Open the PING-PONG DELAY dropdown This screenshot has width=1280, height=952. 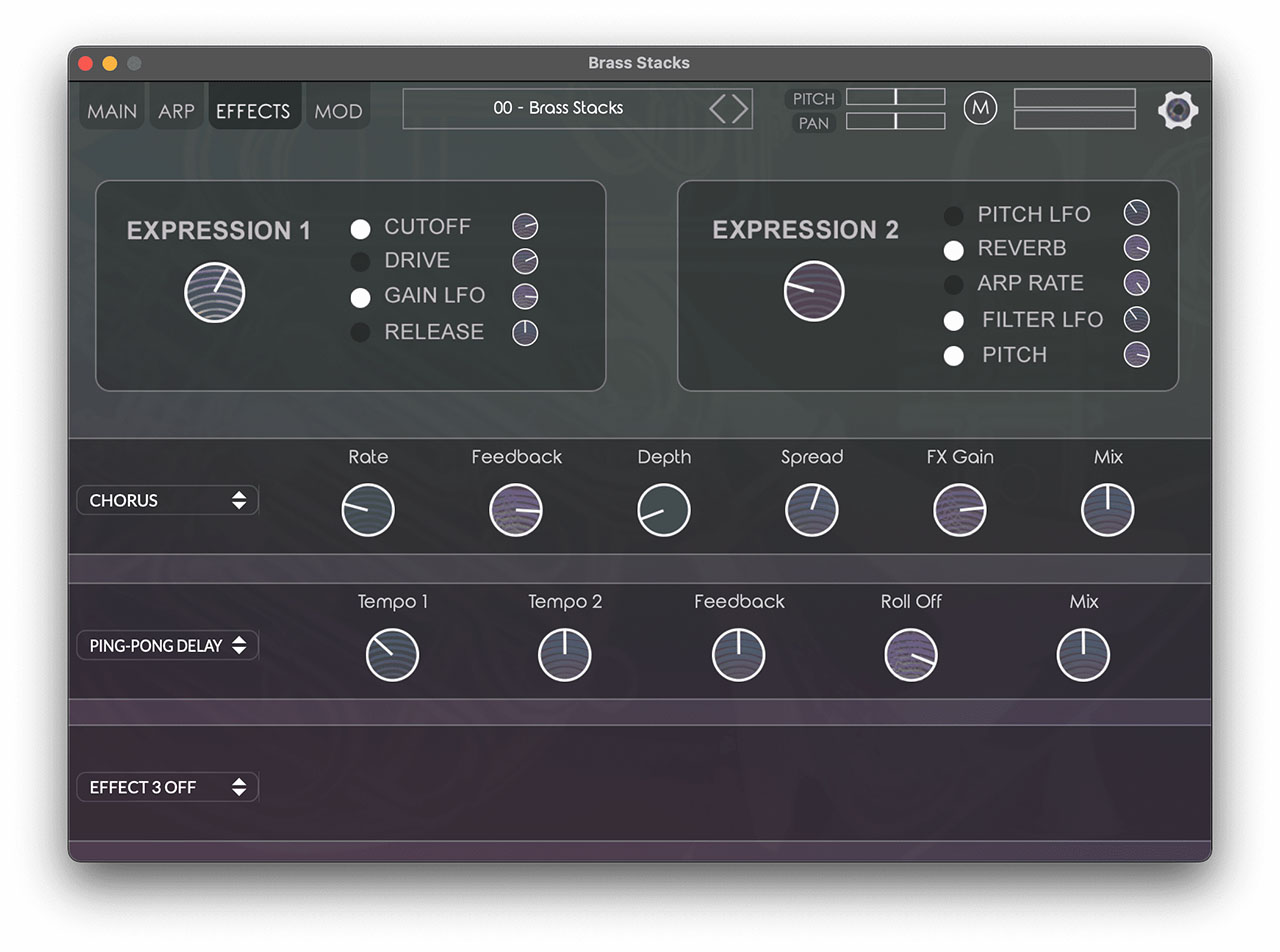point(168,646)
